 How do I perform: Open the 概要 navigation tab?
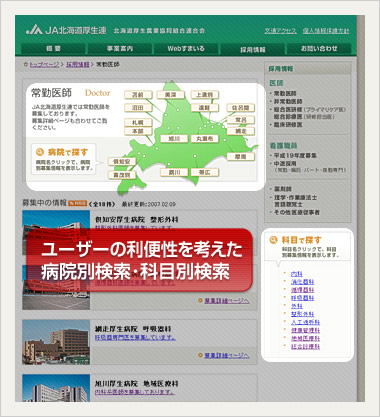(53, 49)
